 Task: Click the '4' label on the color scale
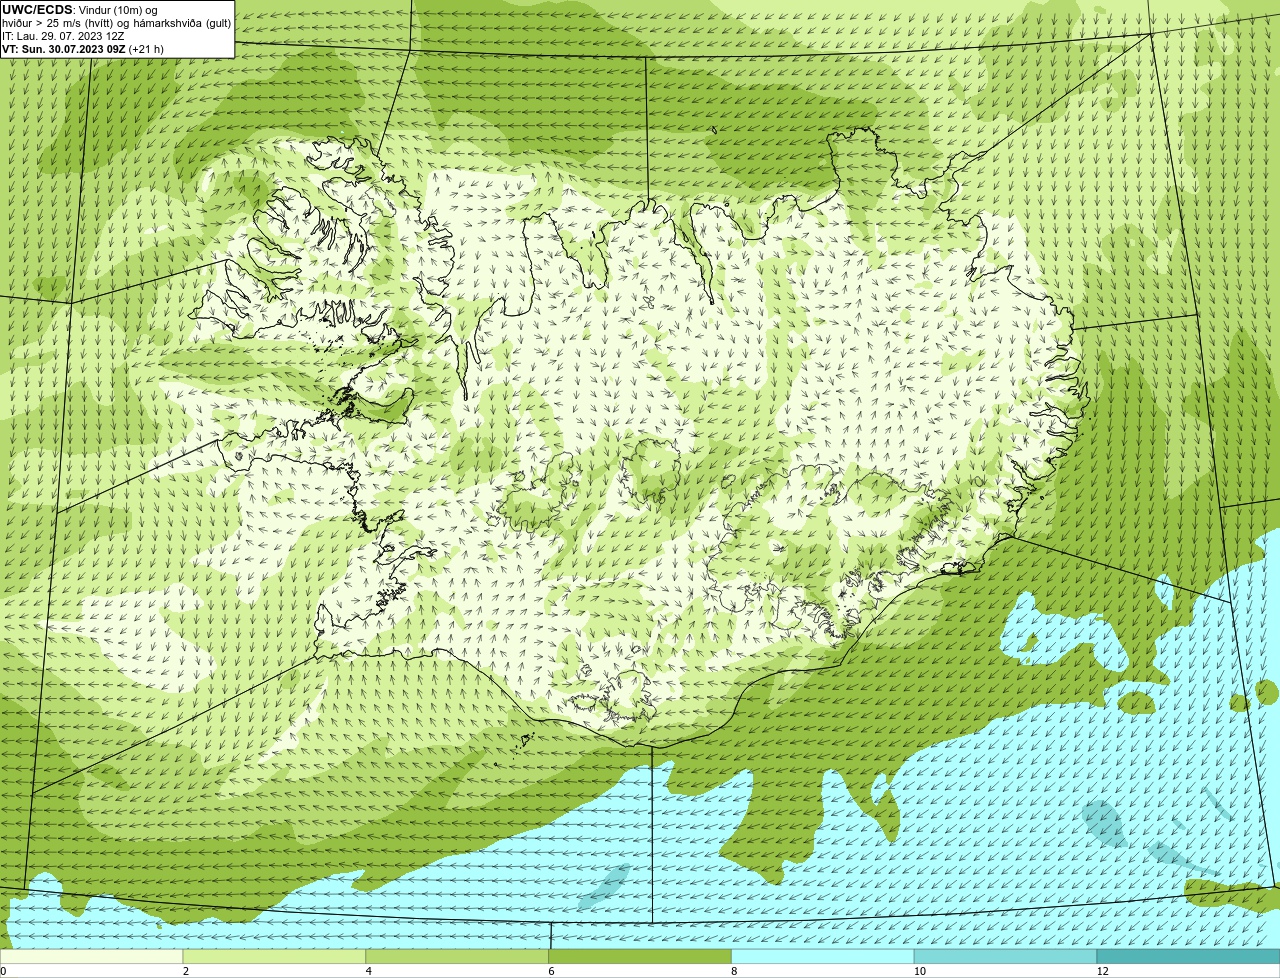click(x=368, y=971)
